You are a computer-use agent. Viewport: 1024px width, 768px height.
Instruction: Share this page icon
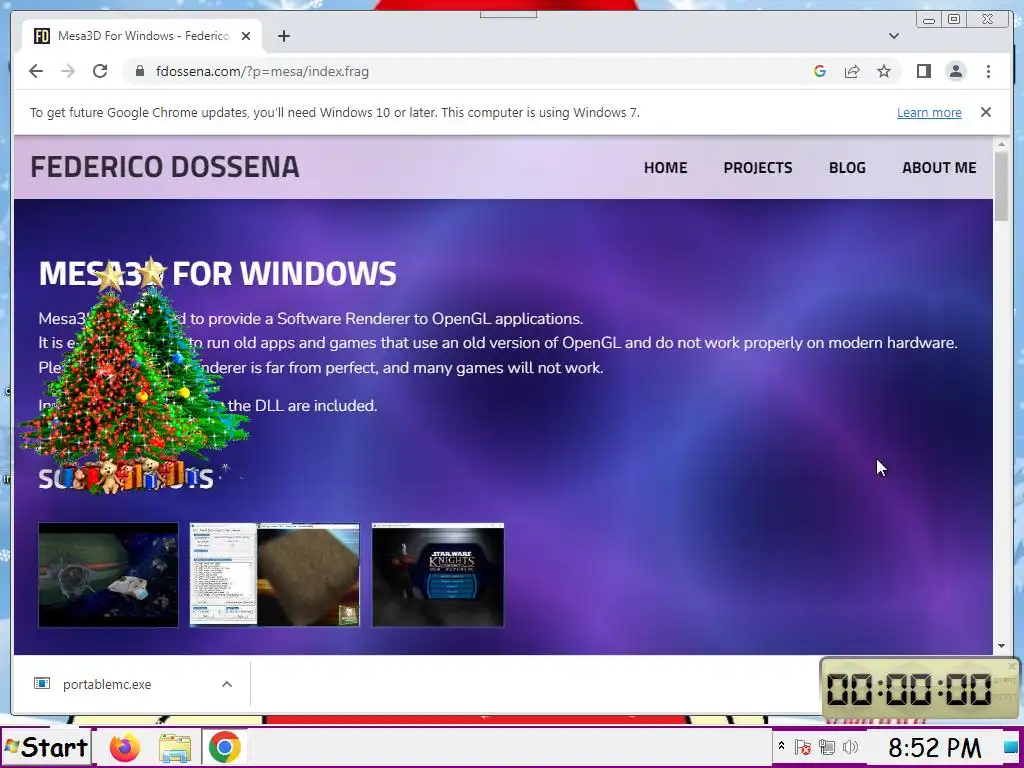852,71
